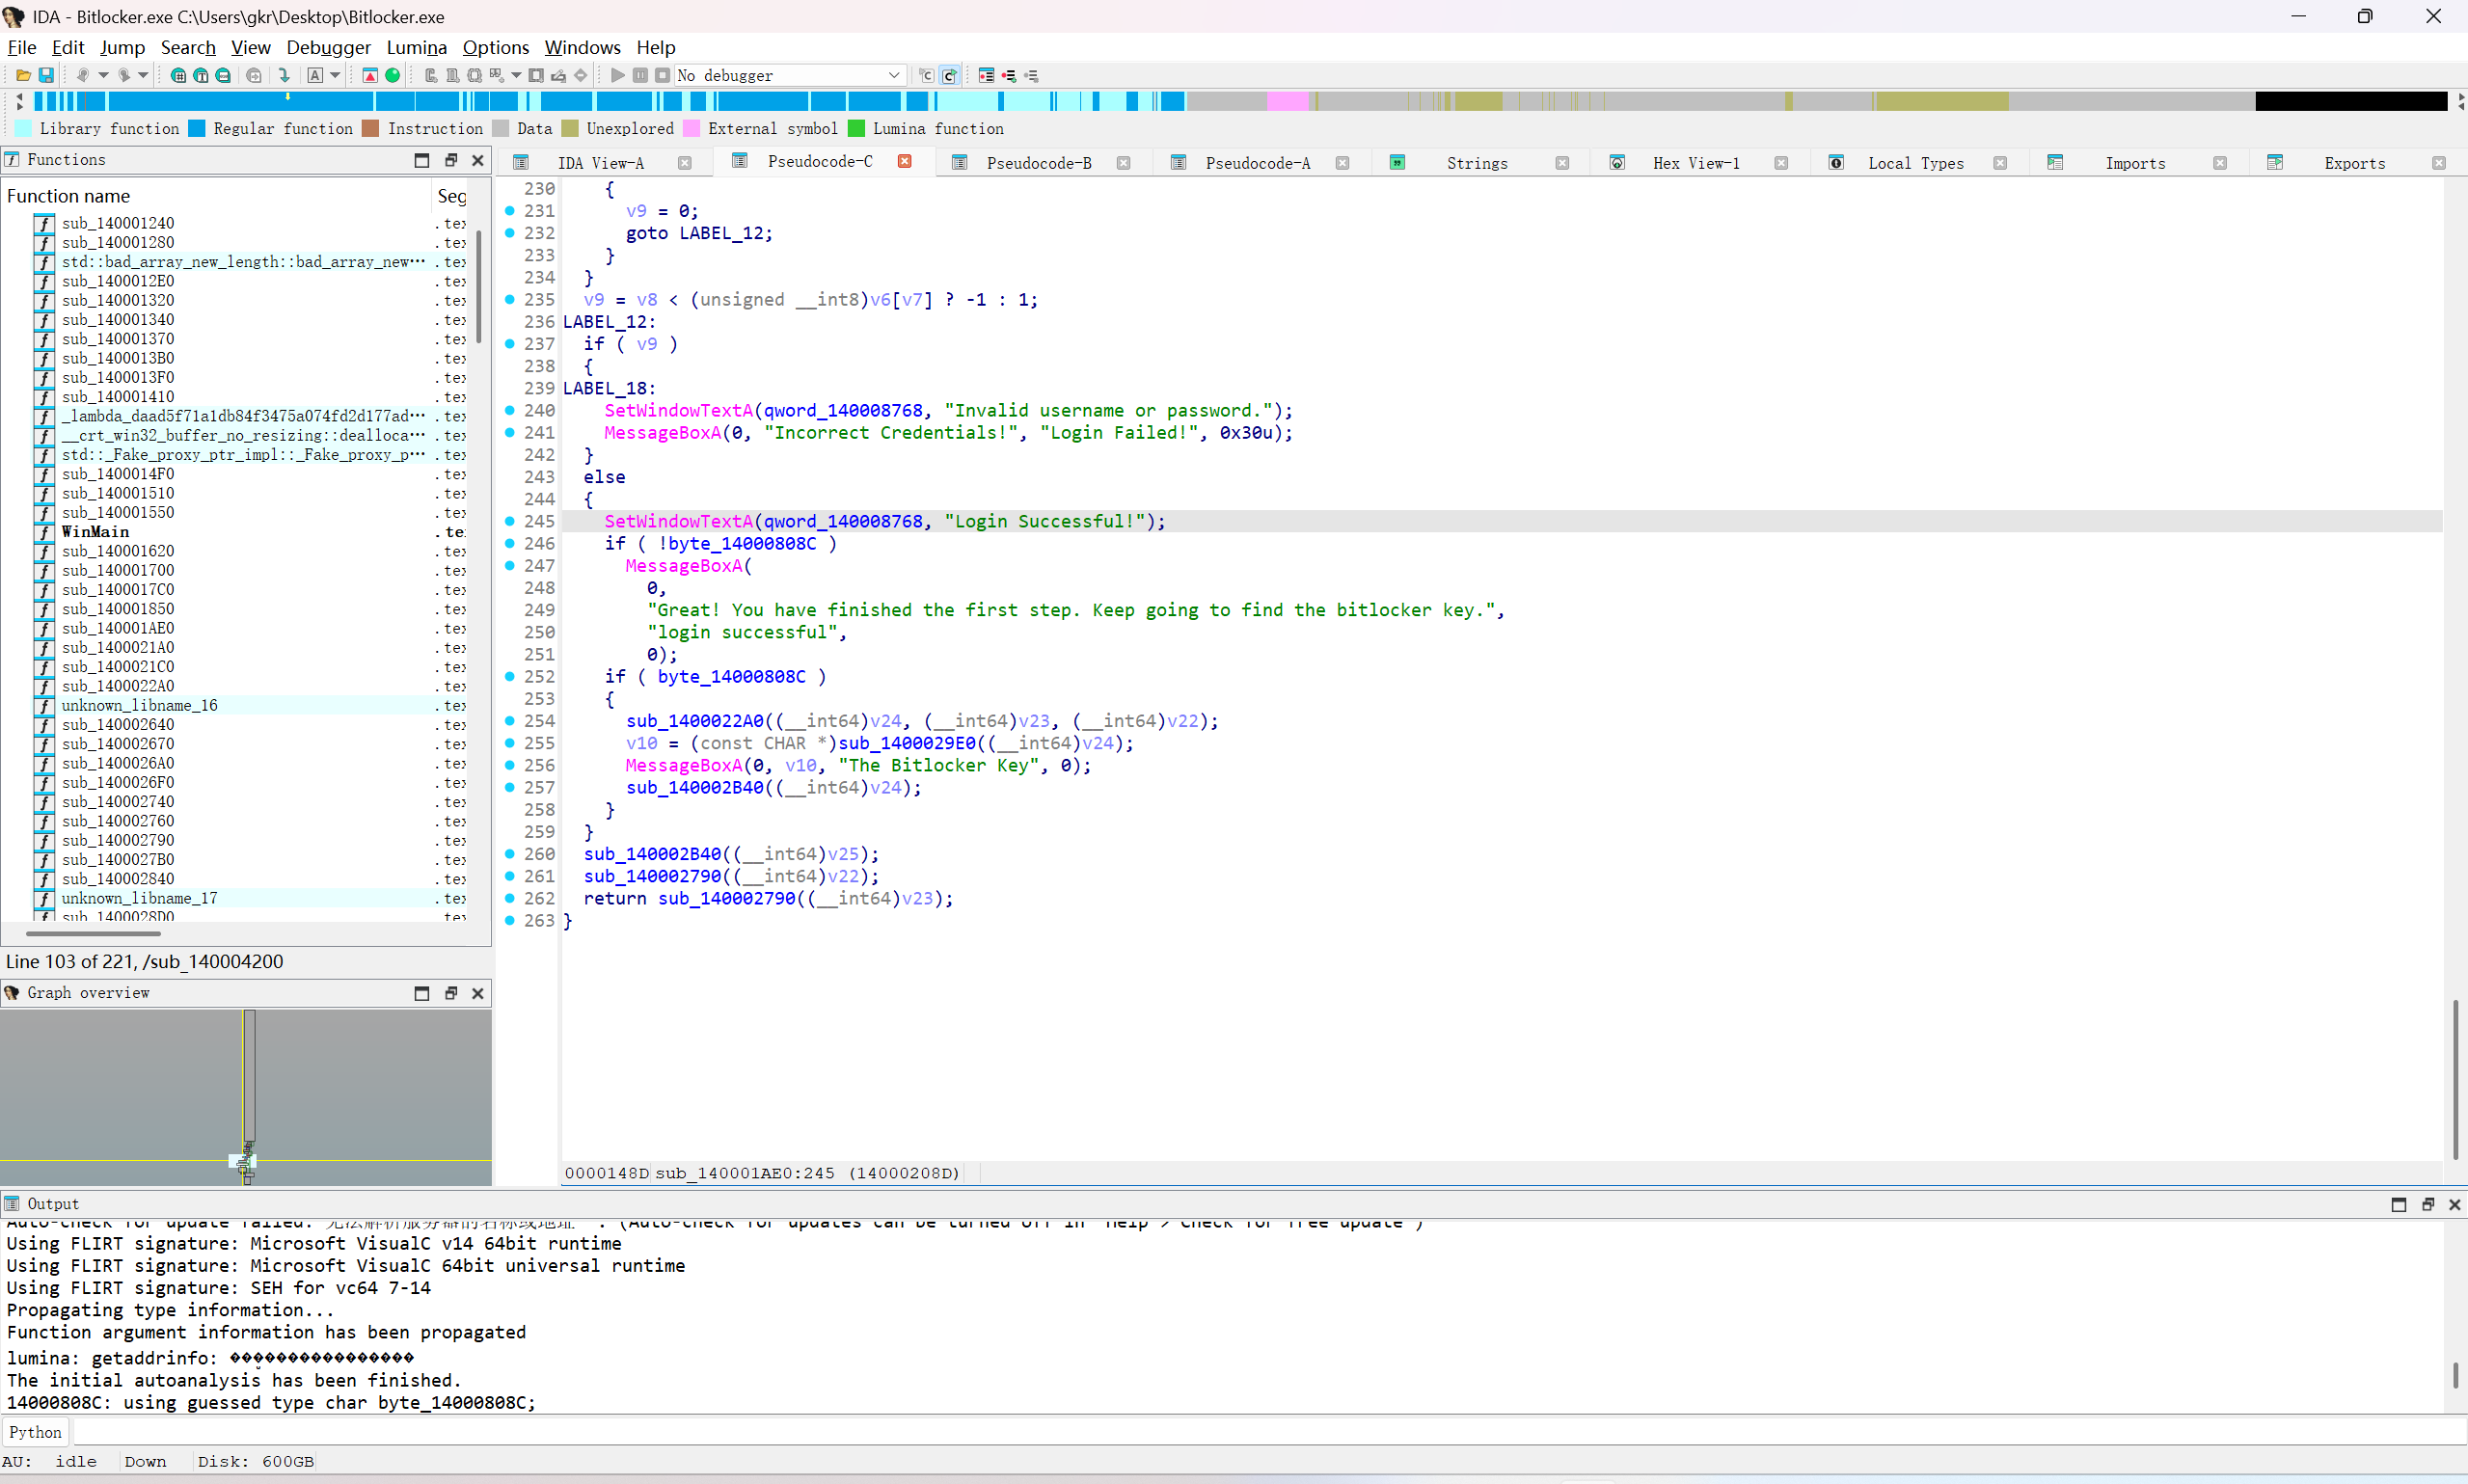Viewport: 2468px width, 1484px height.
Task: Open the No debugger dropdown
Action: 894,75
